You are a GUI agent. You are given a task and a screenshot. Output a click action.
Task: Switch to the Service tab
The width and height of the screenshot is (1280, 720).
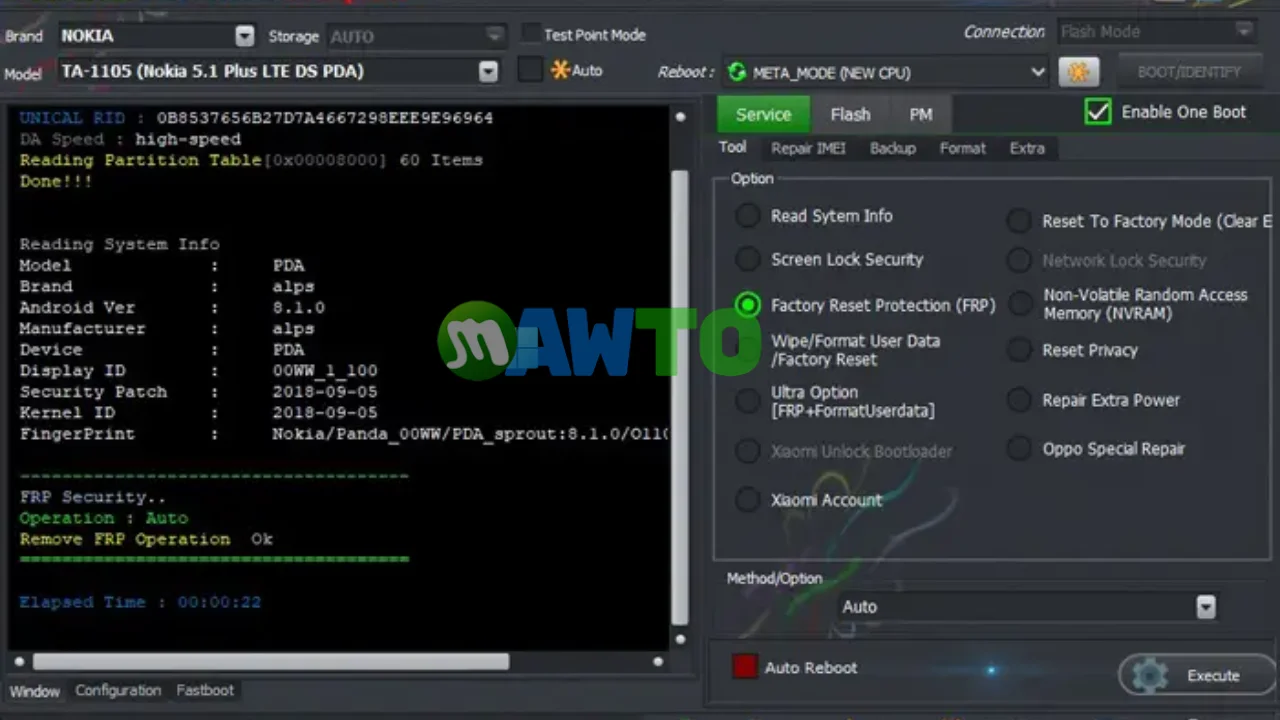coord(764,115)
